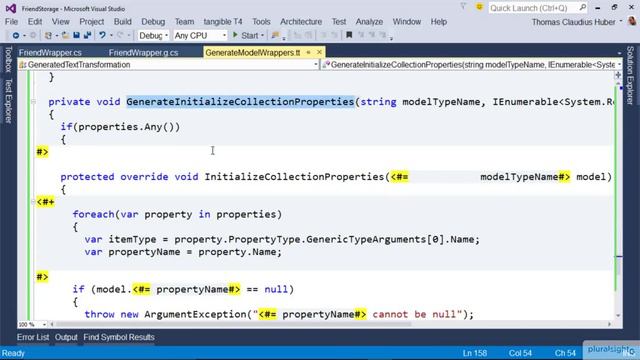Open the Debug menu
Viewport: 640px width, 360px height.
[x=153, y=22]
